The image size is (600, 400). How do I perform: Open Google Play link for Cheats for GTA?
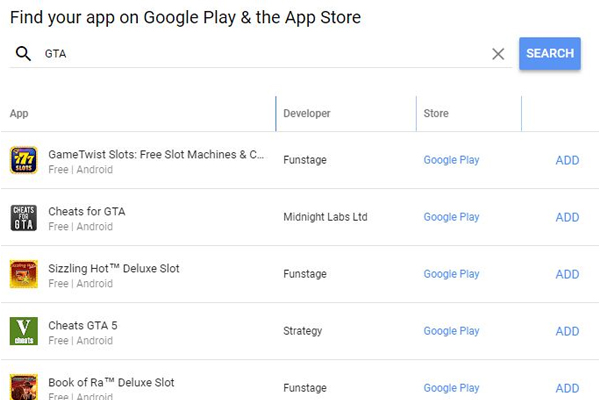451,217
